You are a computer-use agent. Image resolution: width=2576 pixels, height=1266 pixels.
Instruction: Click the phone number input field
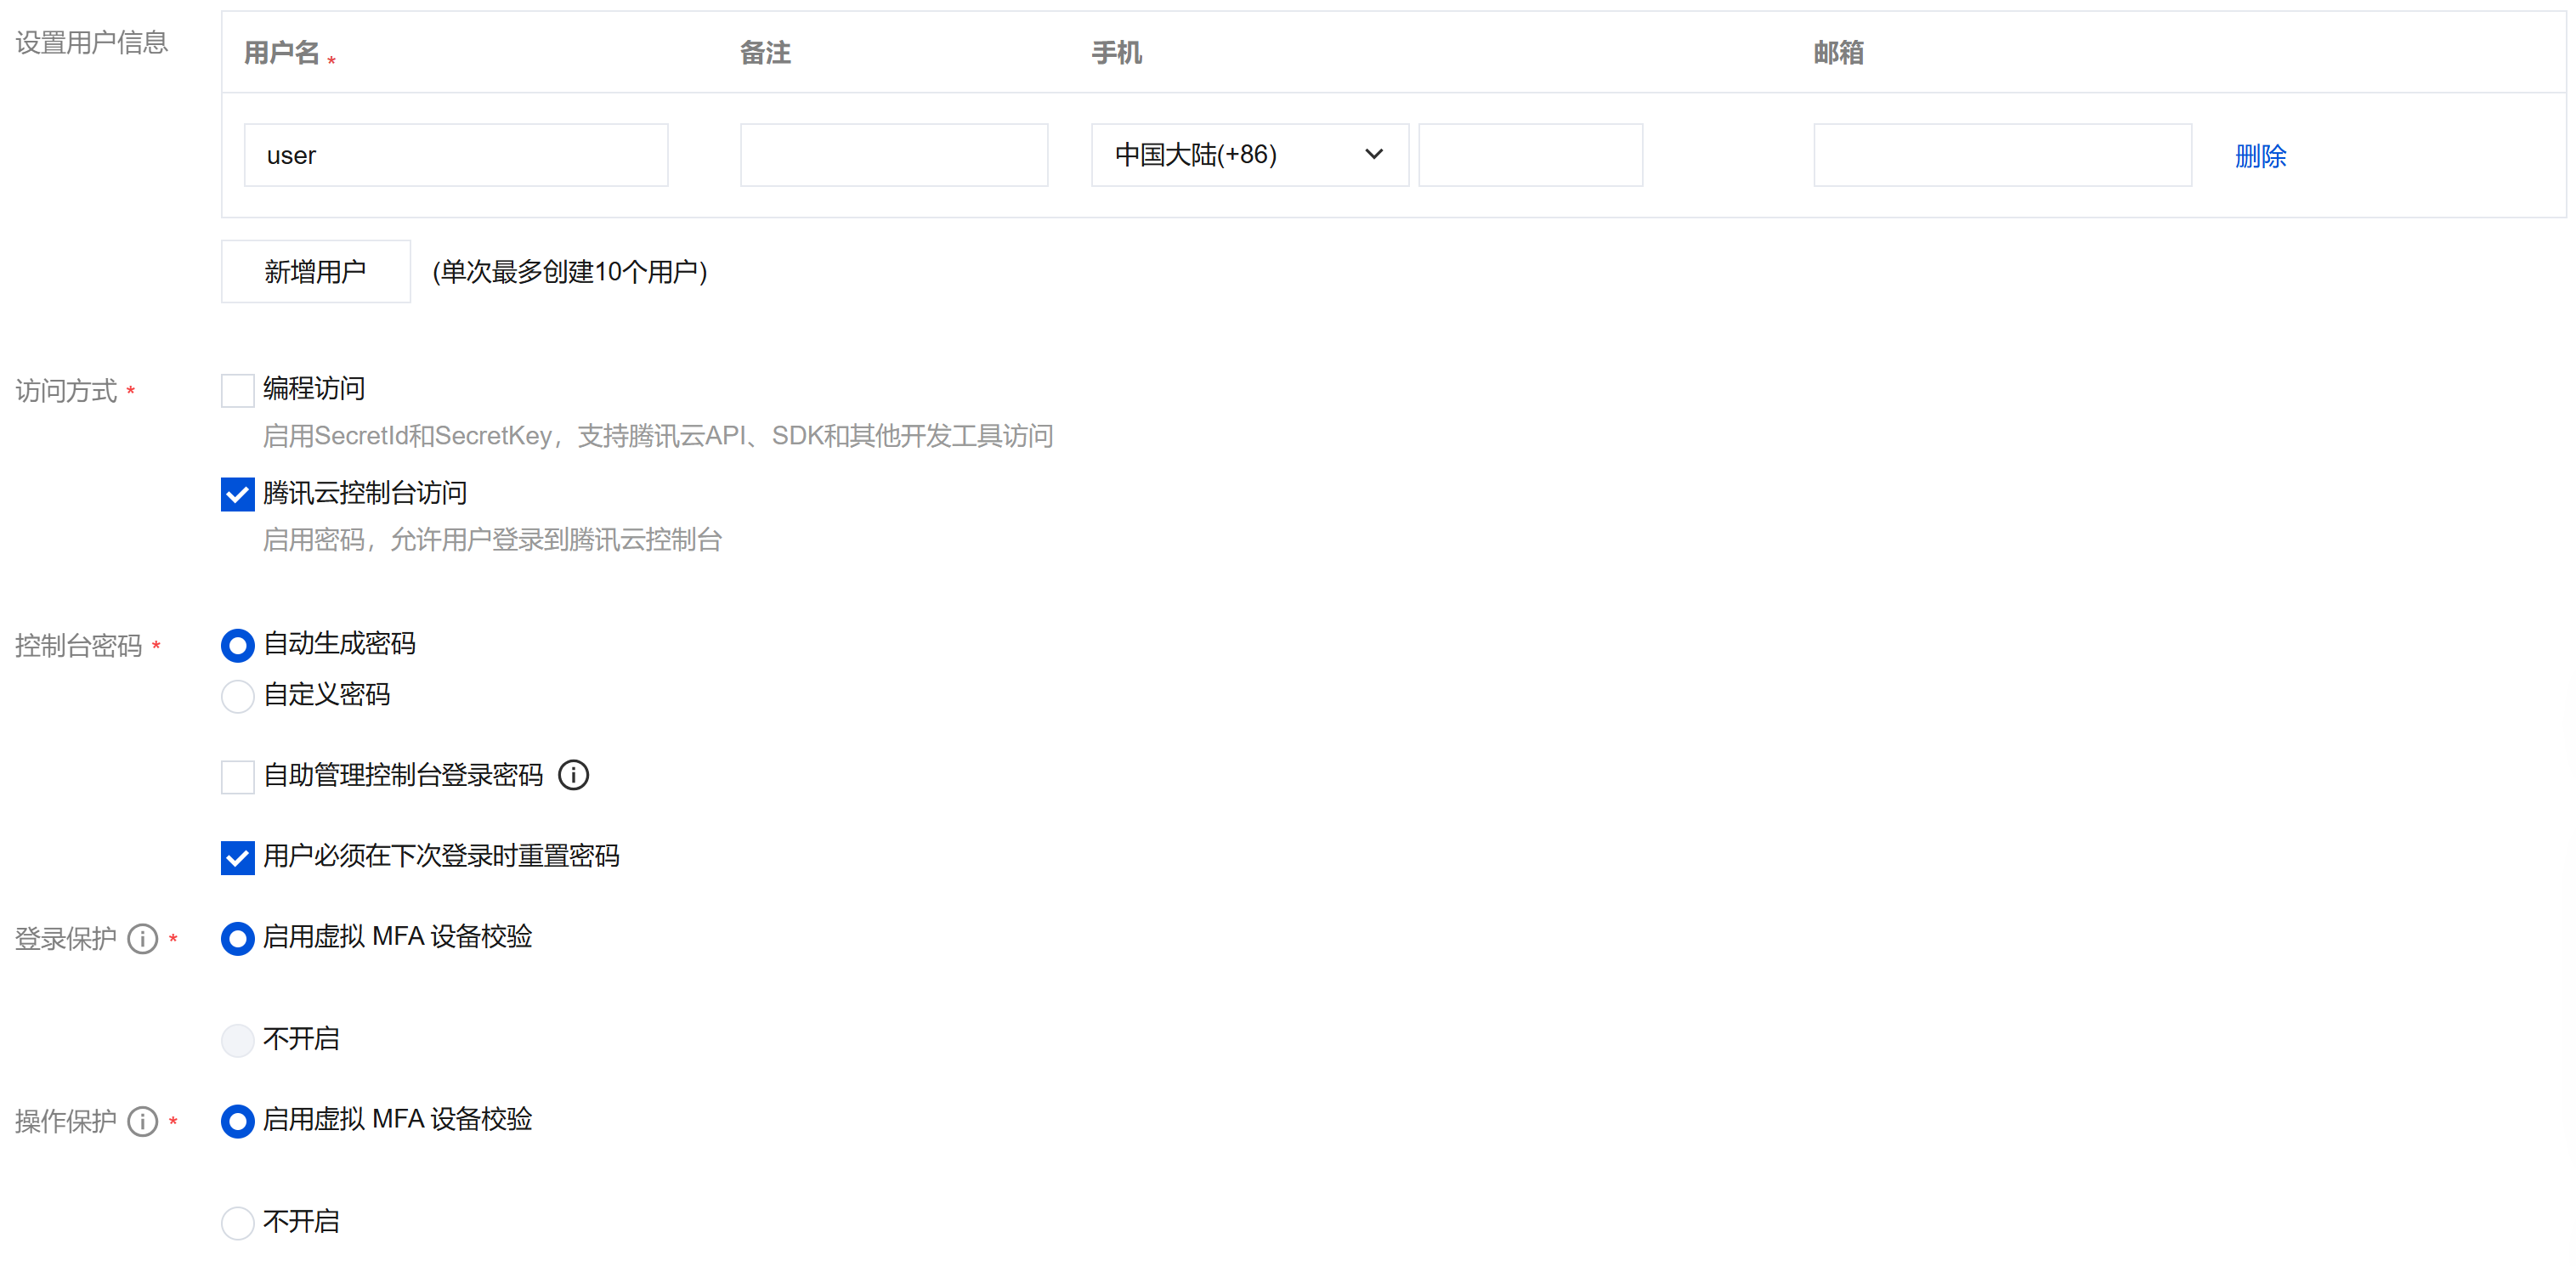(x=1529, y=155)
